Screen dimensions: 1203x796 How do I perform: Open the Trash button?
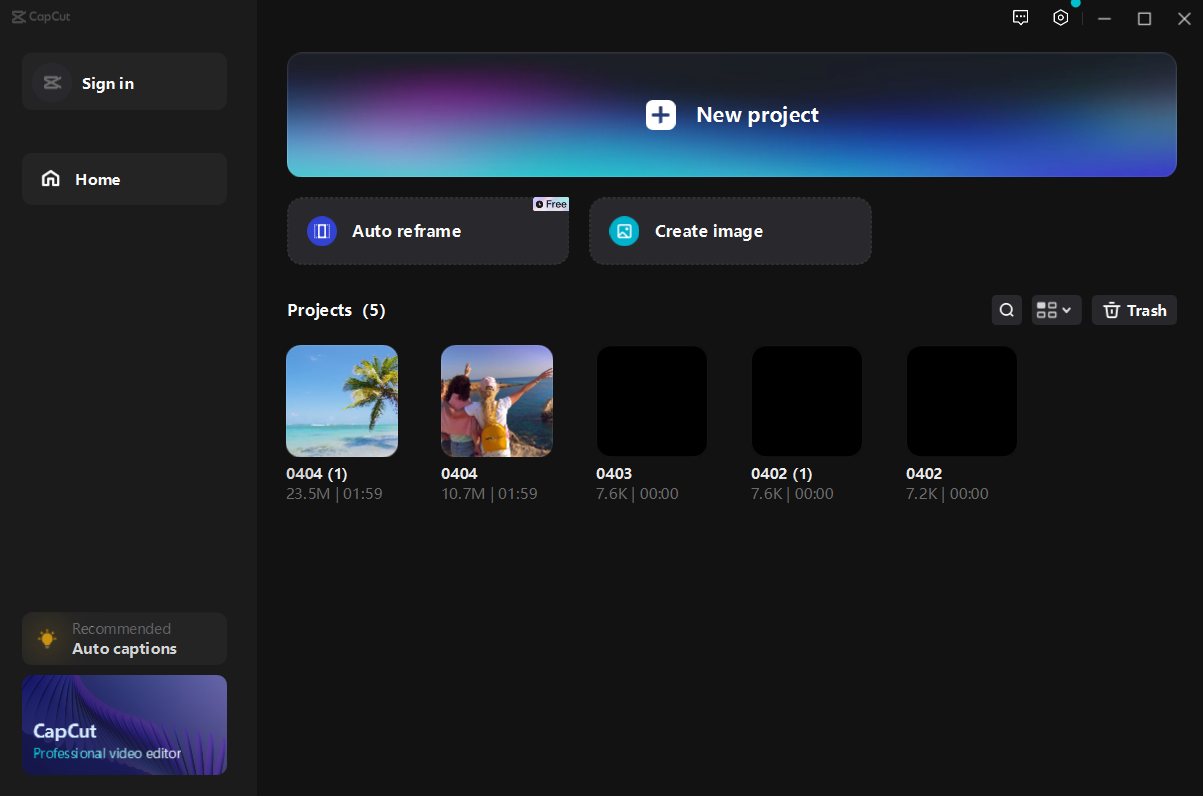[1134, 310]
